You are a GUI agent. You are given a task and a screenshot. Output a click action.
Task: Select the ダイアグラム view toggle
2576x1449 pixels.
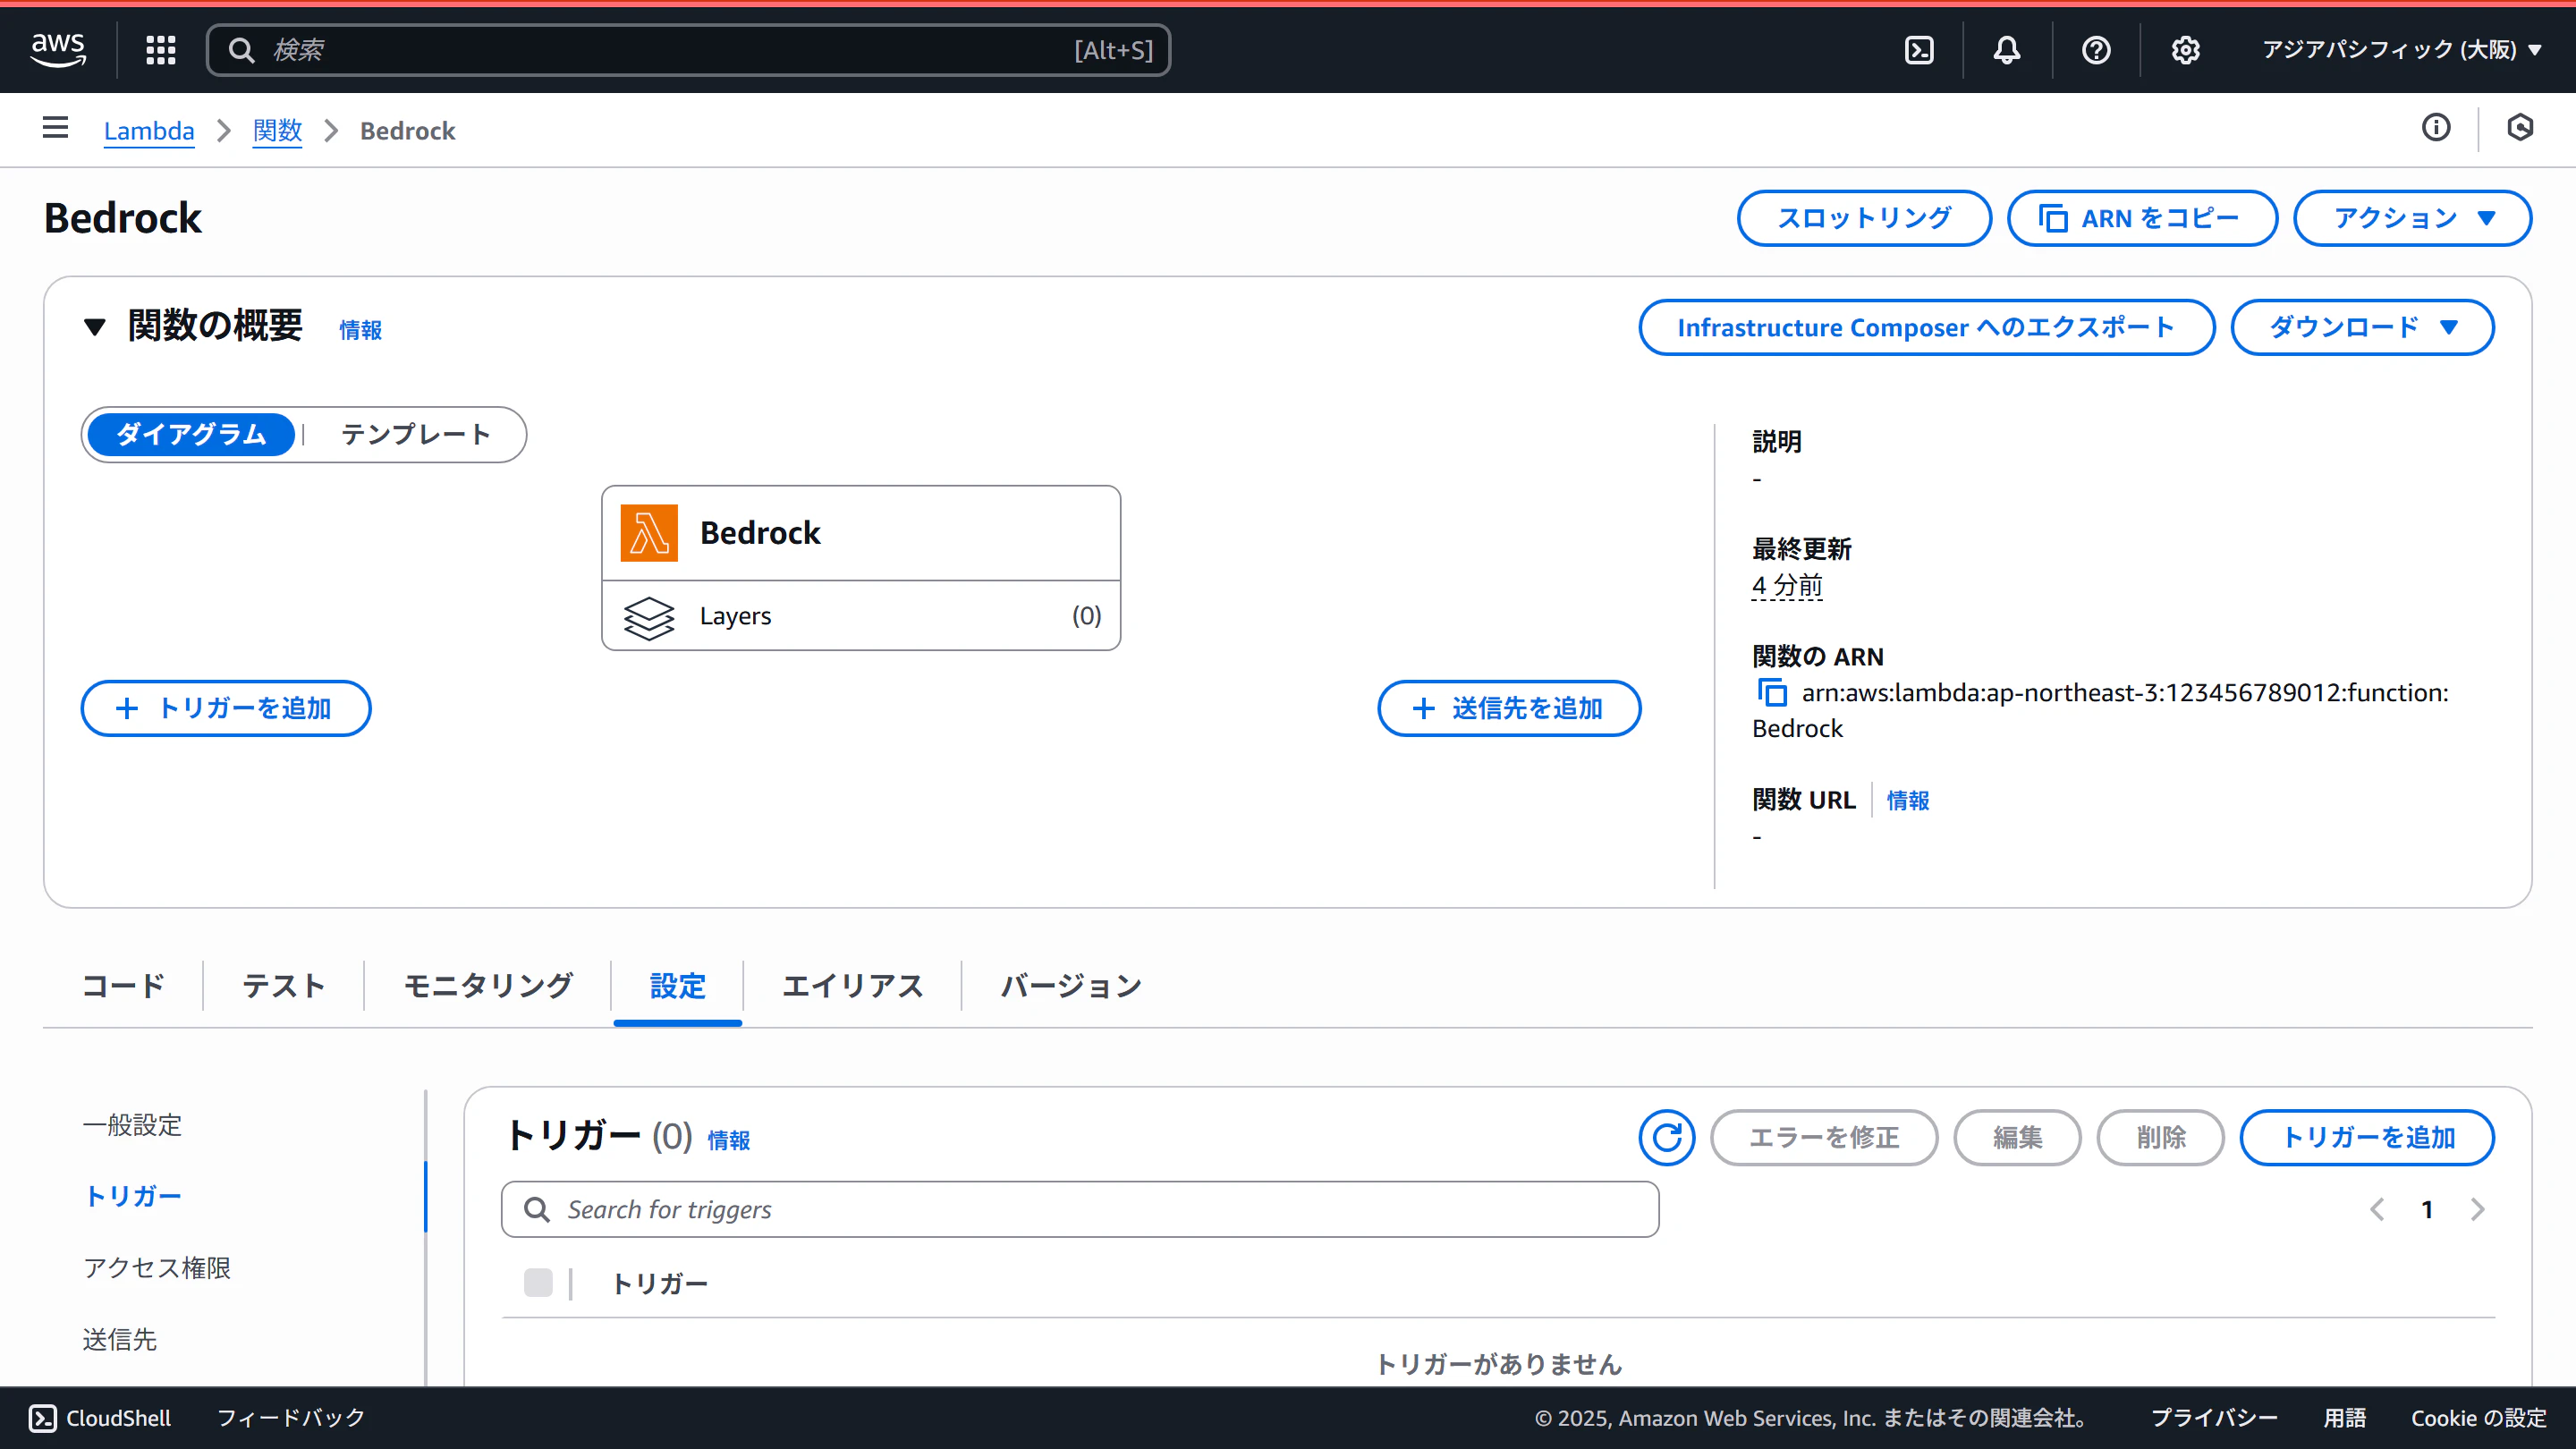tap(191, 434)
